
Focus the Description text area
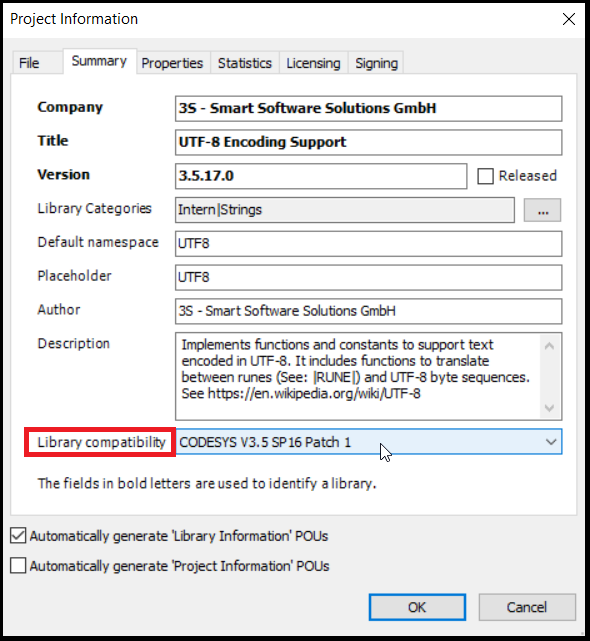point(358,376)
